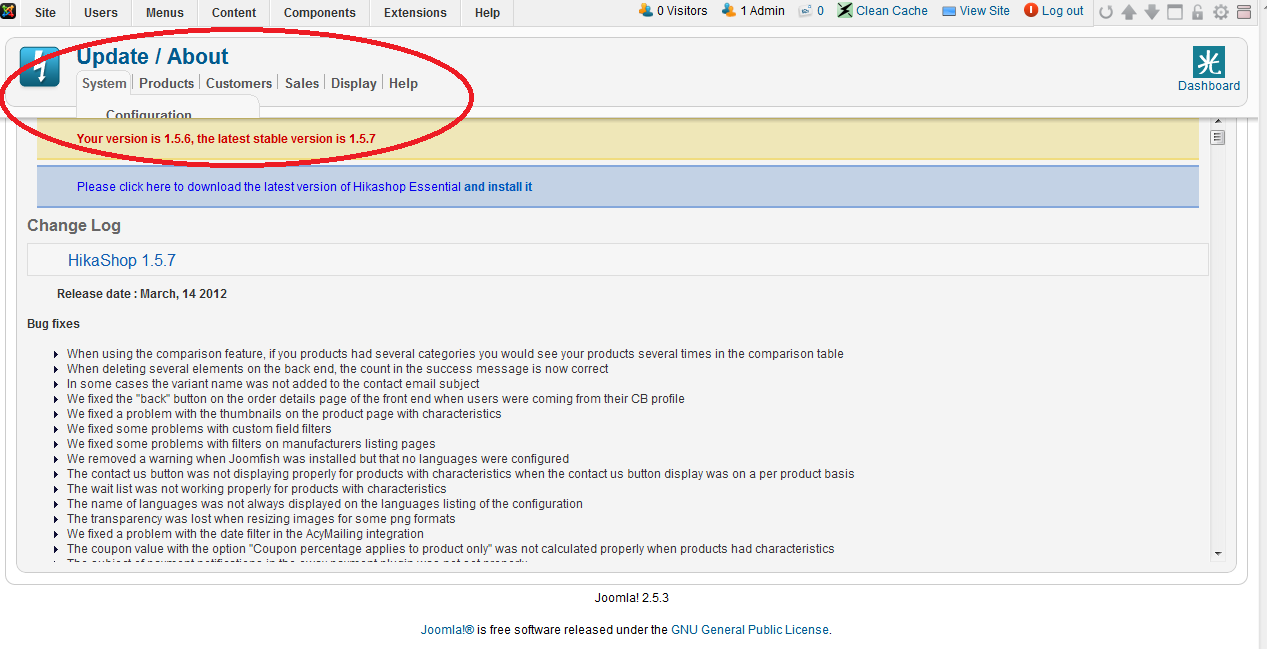Viewport: 1267px width, 649px height.
Task: Click the blue View Site monitor icon
Action: [949, 11]
